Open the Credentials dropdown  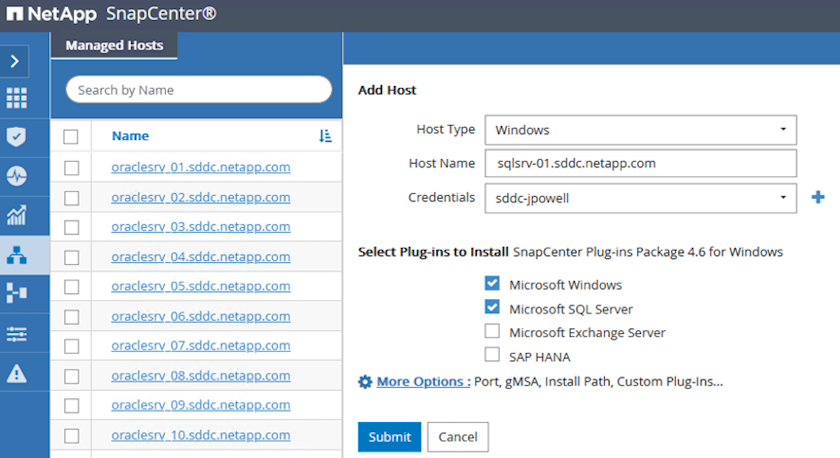pos(640,198)
